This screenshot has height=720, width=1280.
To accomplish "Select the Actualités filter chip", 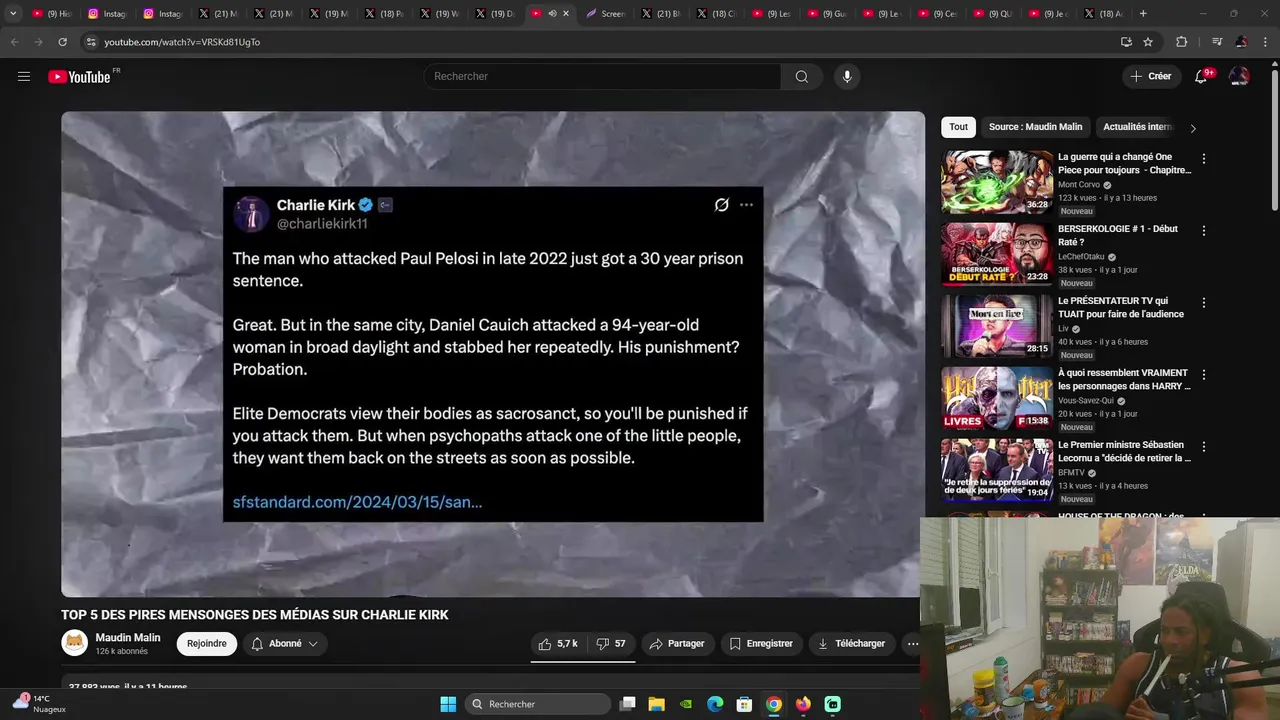I will 1137,127.
